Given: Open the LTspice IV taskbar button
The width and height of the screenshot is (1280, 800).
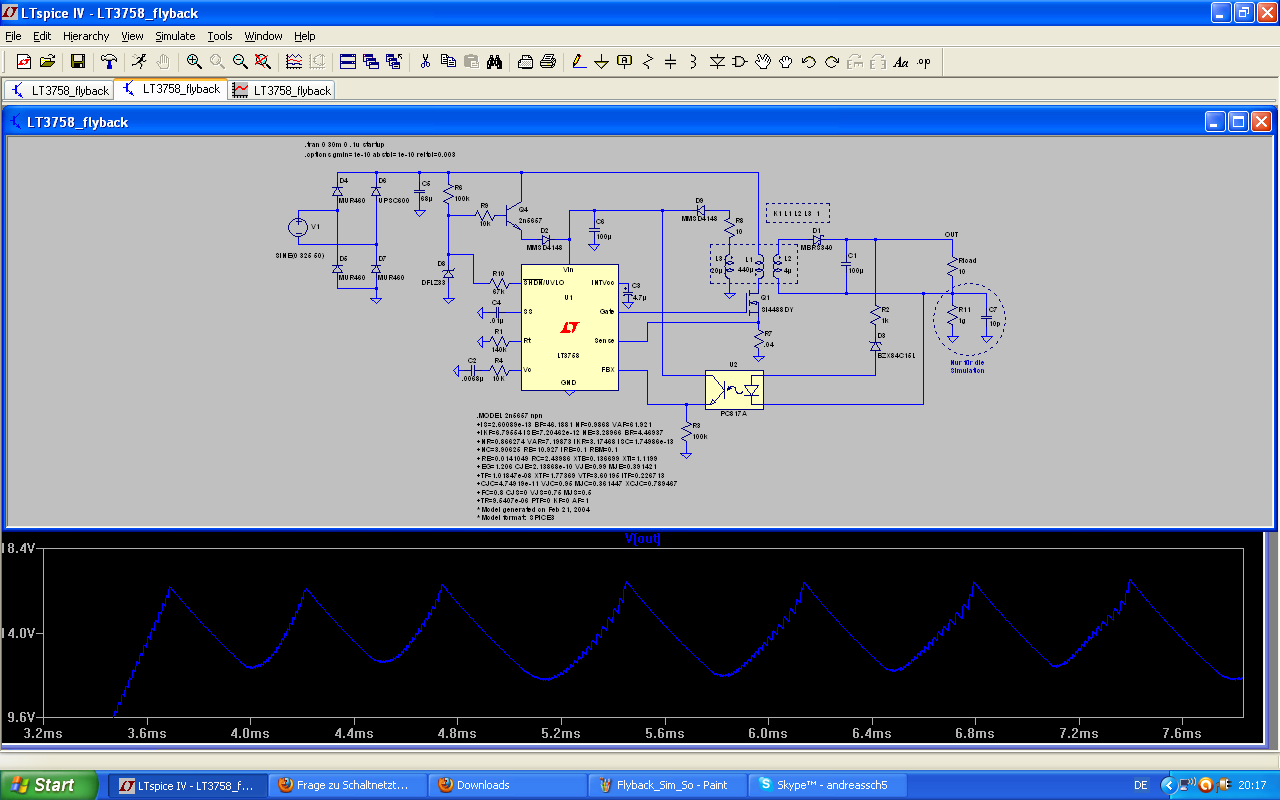Looking at the screenshot, I should tap(187, 785).
